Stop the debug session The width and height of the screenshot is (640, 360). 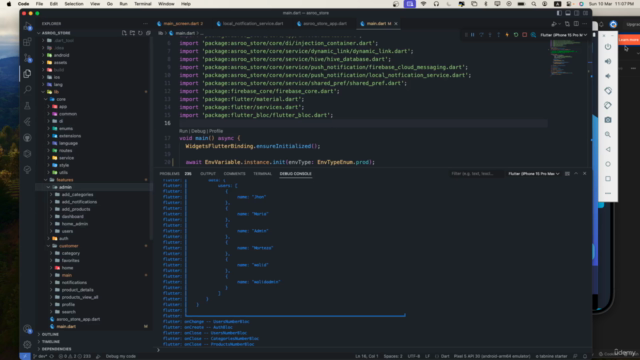(x=524, y=35)
